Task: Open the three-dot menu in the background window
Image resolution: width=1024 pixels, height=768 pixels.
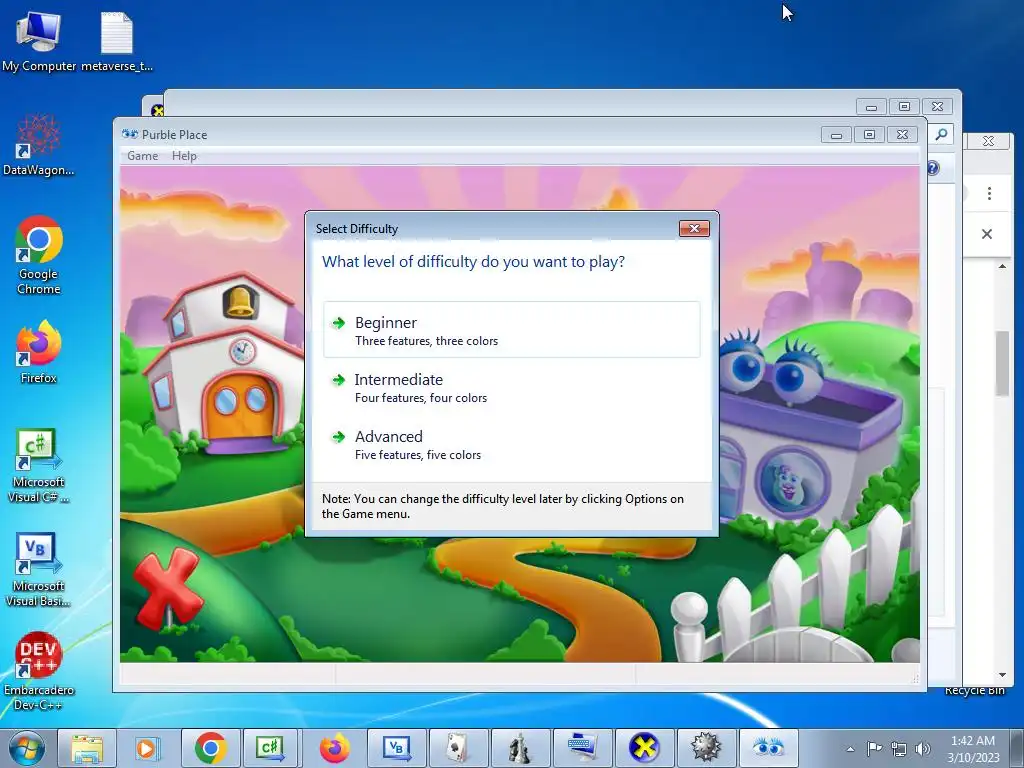Action: [989, 193]
